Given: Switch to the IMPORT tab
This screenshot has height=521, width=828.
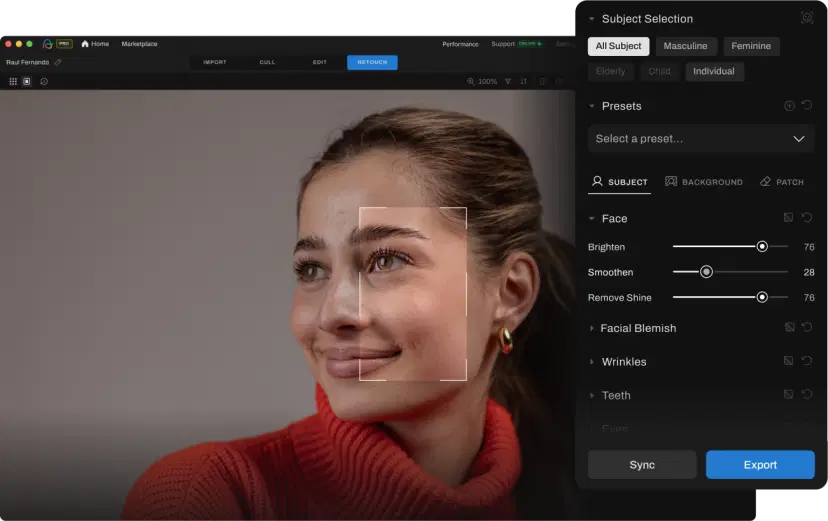Looking at the screenshot, I should click(x=214, y=62).
